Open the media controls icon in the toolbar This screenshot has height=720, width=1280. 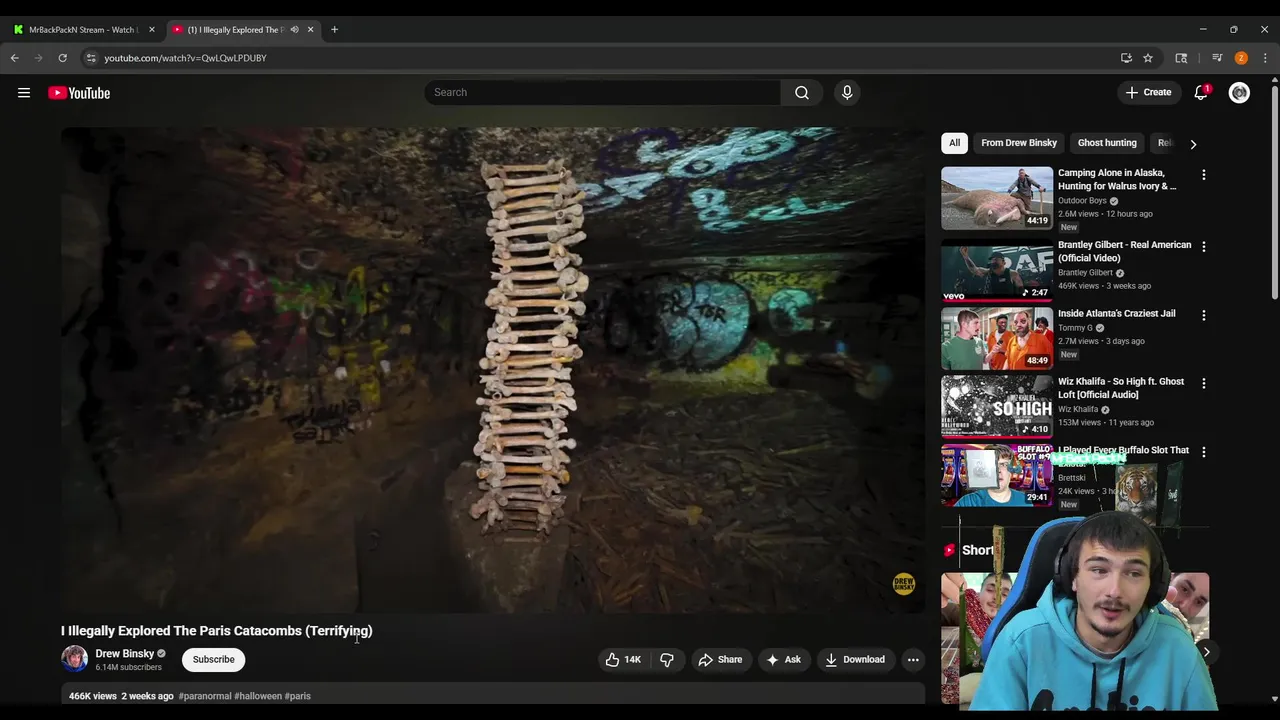(1217, 58)
